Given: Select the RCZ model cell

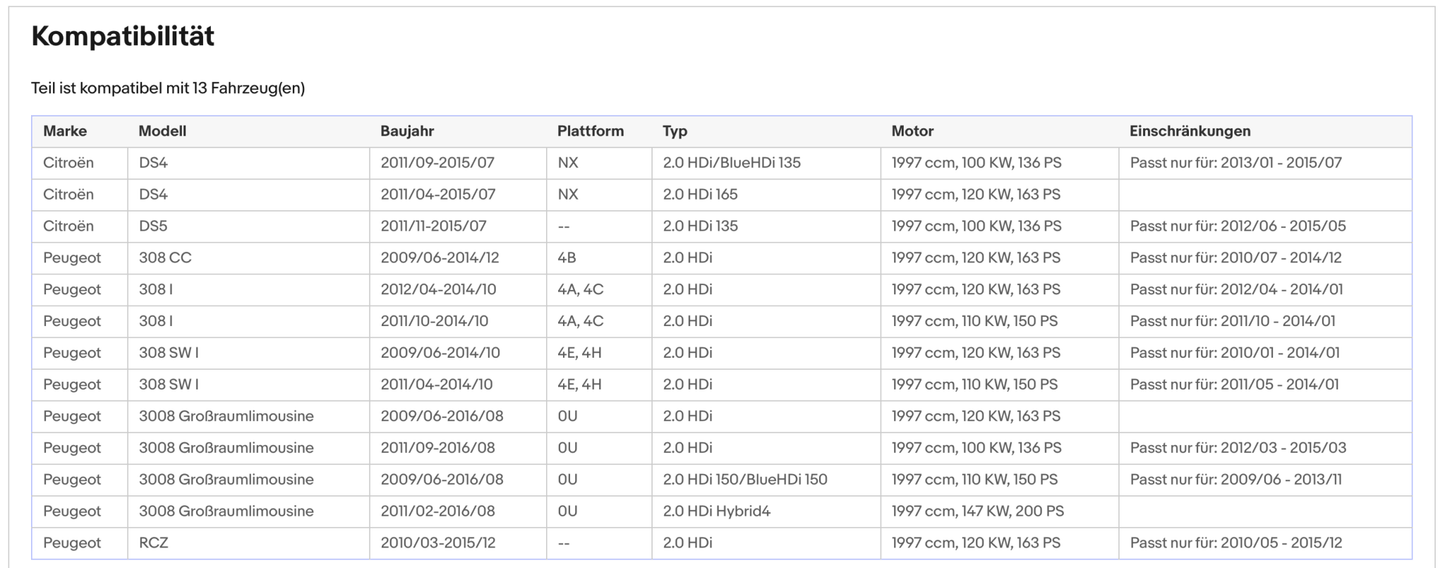Looking at the screenshot, I should click(x=155, y=543).
